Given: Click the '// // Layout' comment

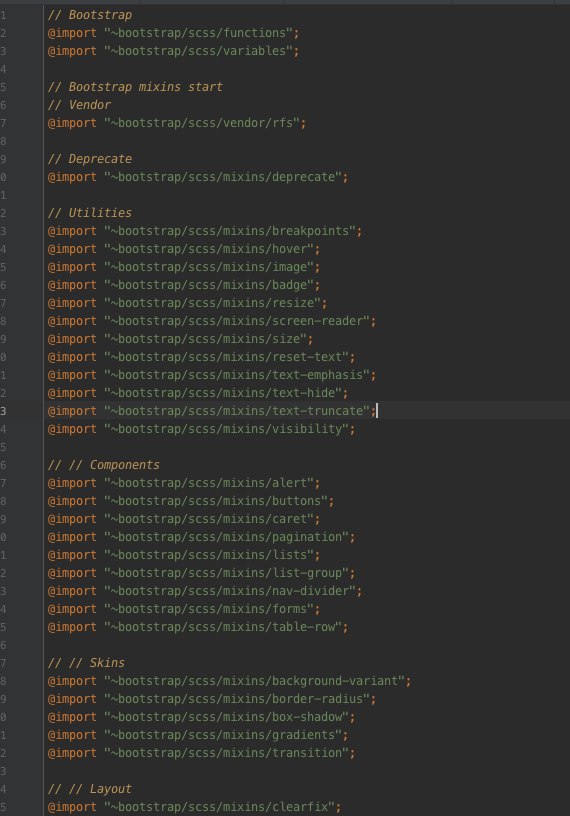Looking at the screenshot, I should 90,789.
